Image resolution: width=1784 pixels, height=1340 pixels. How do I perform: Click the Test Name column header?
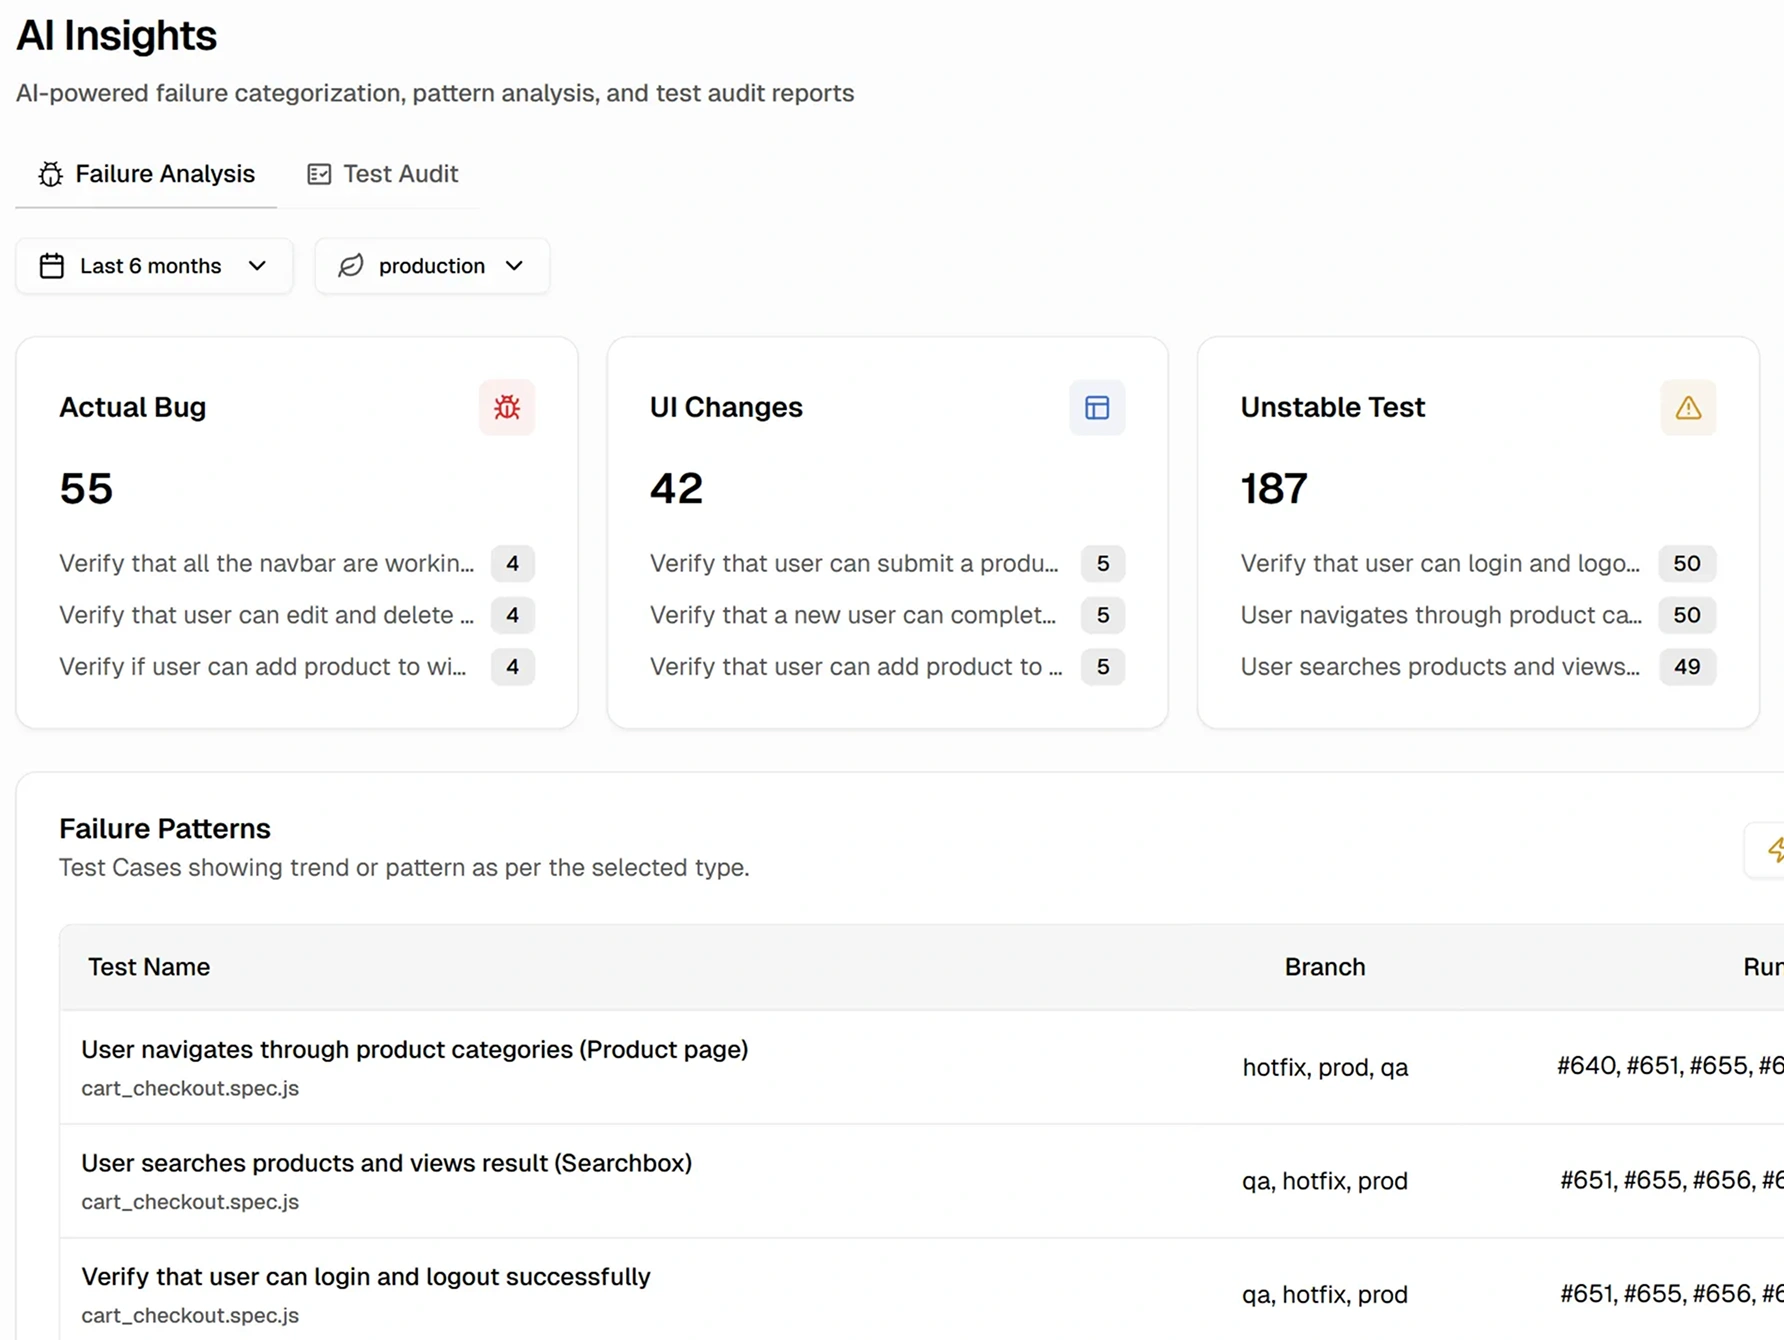coord(149,967)
